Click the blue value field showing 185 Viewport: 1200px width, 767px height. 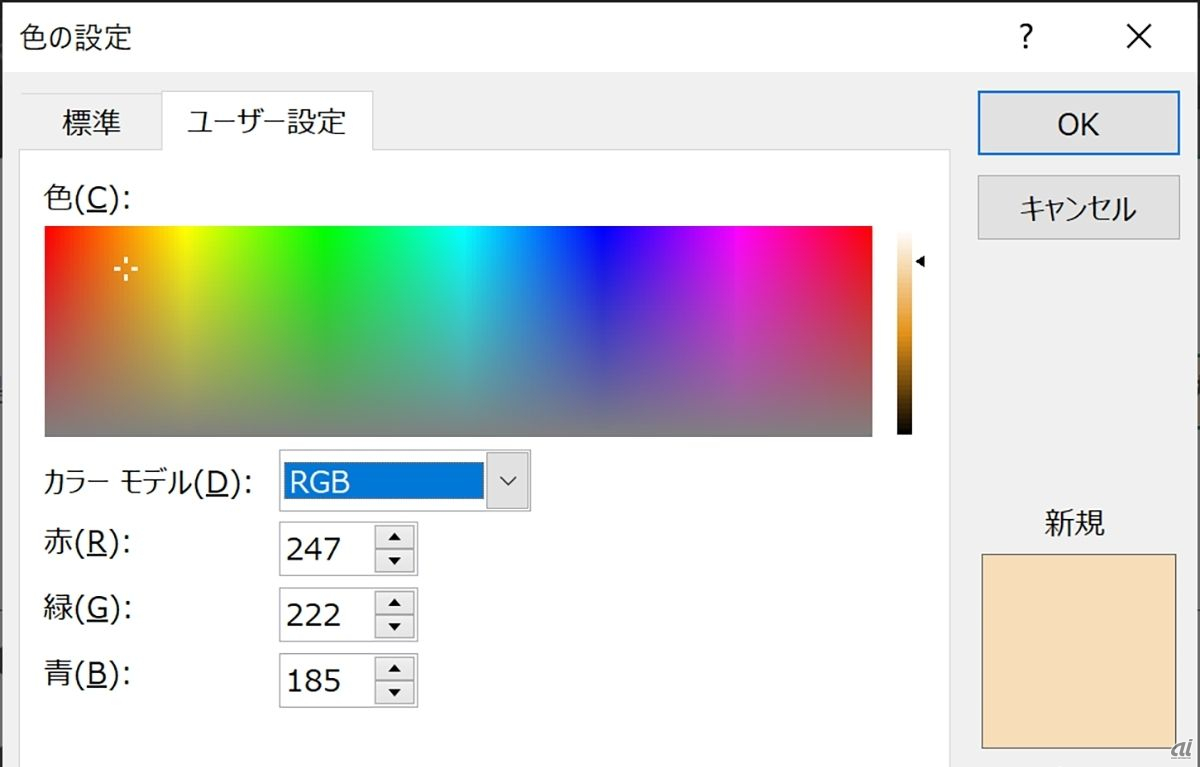tap(326, 681)
